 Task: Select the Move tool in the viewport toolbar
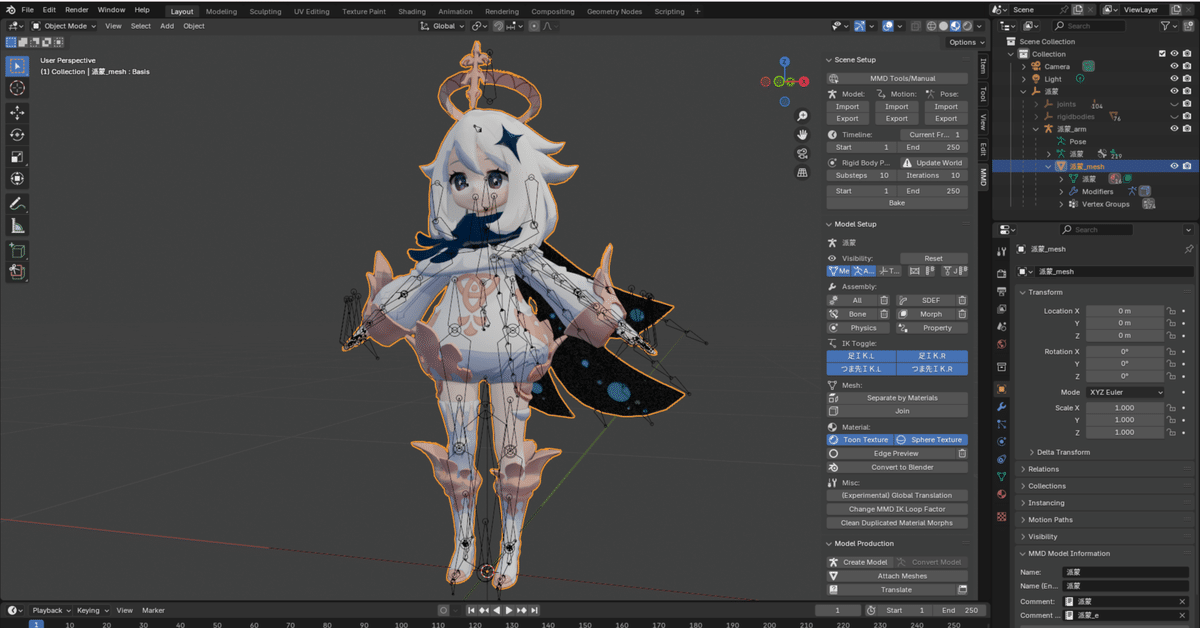click(17, 113)
